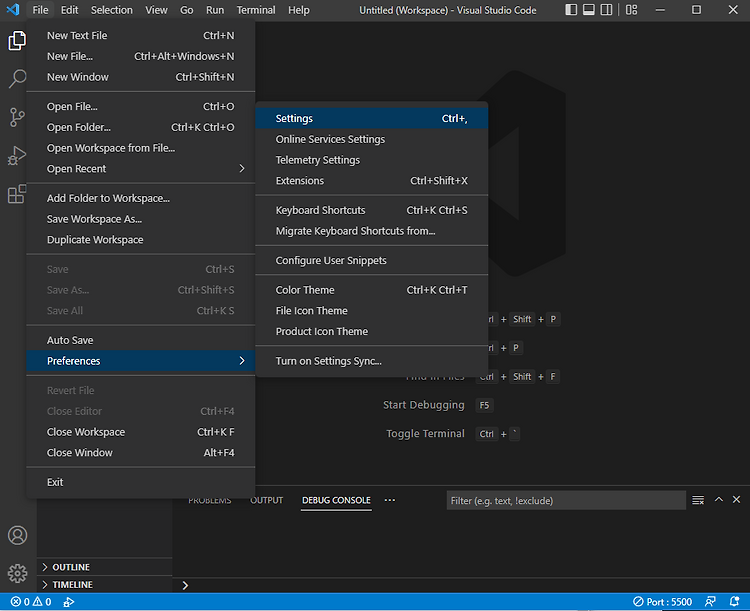Screen dimensions: 750x611
Task: Open the Go menu
Action: [x=187, y=10]
